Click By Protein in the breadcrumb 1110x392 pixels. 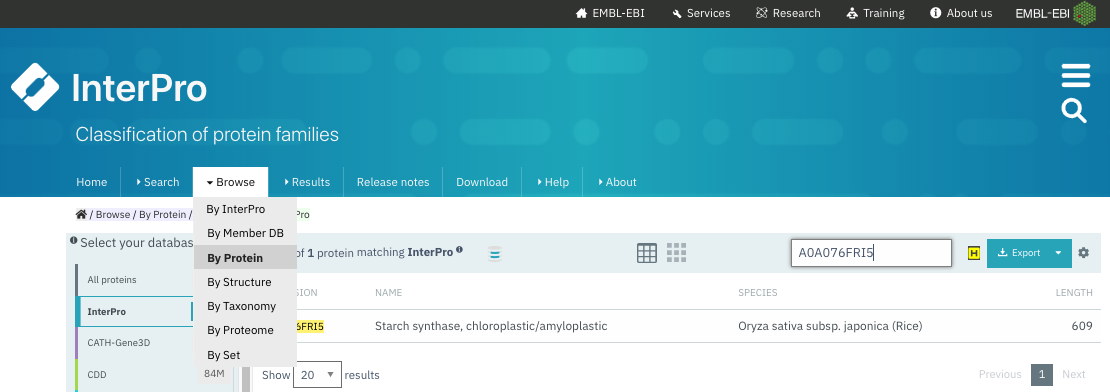[x=162, y=214]
